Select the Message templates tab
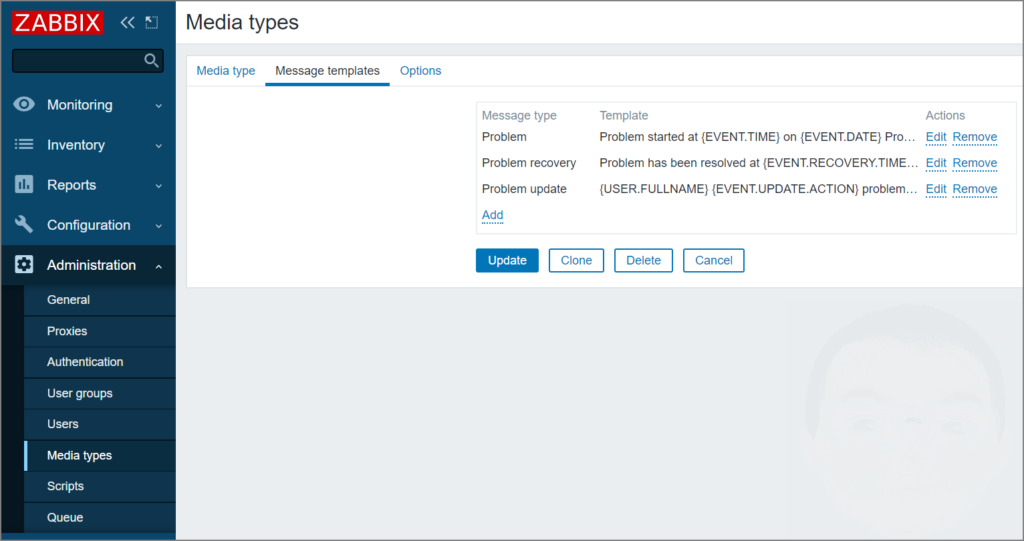This screenshot has height=541, width=1024. 327,71
